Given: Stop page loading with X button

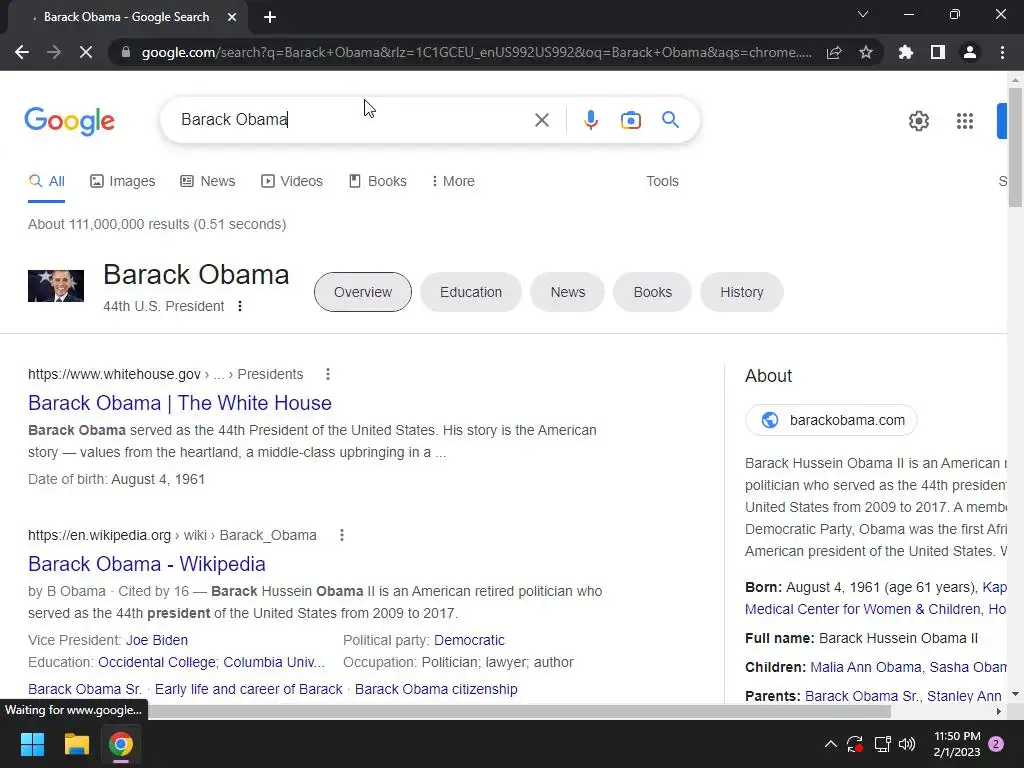Looking at the screenshot, I should (x=86, y=52).
